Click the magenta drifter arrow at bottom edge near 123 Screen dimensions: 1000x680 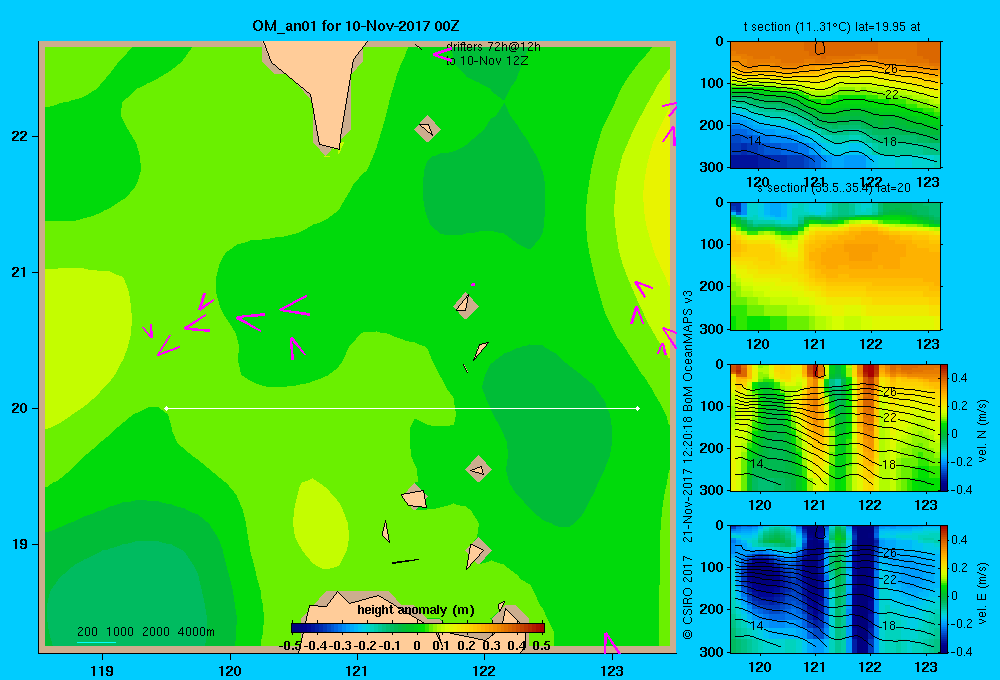point(610,642)
